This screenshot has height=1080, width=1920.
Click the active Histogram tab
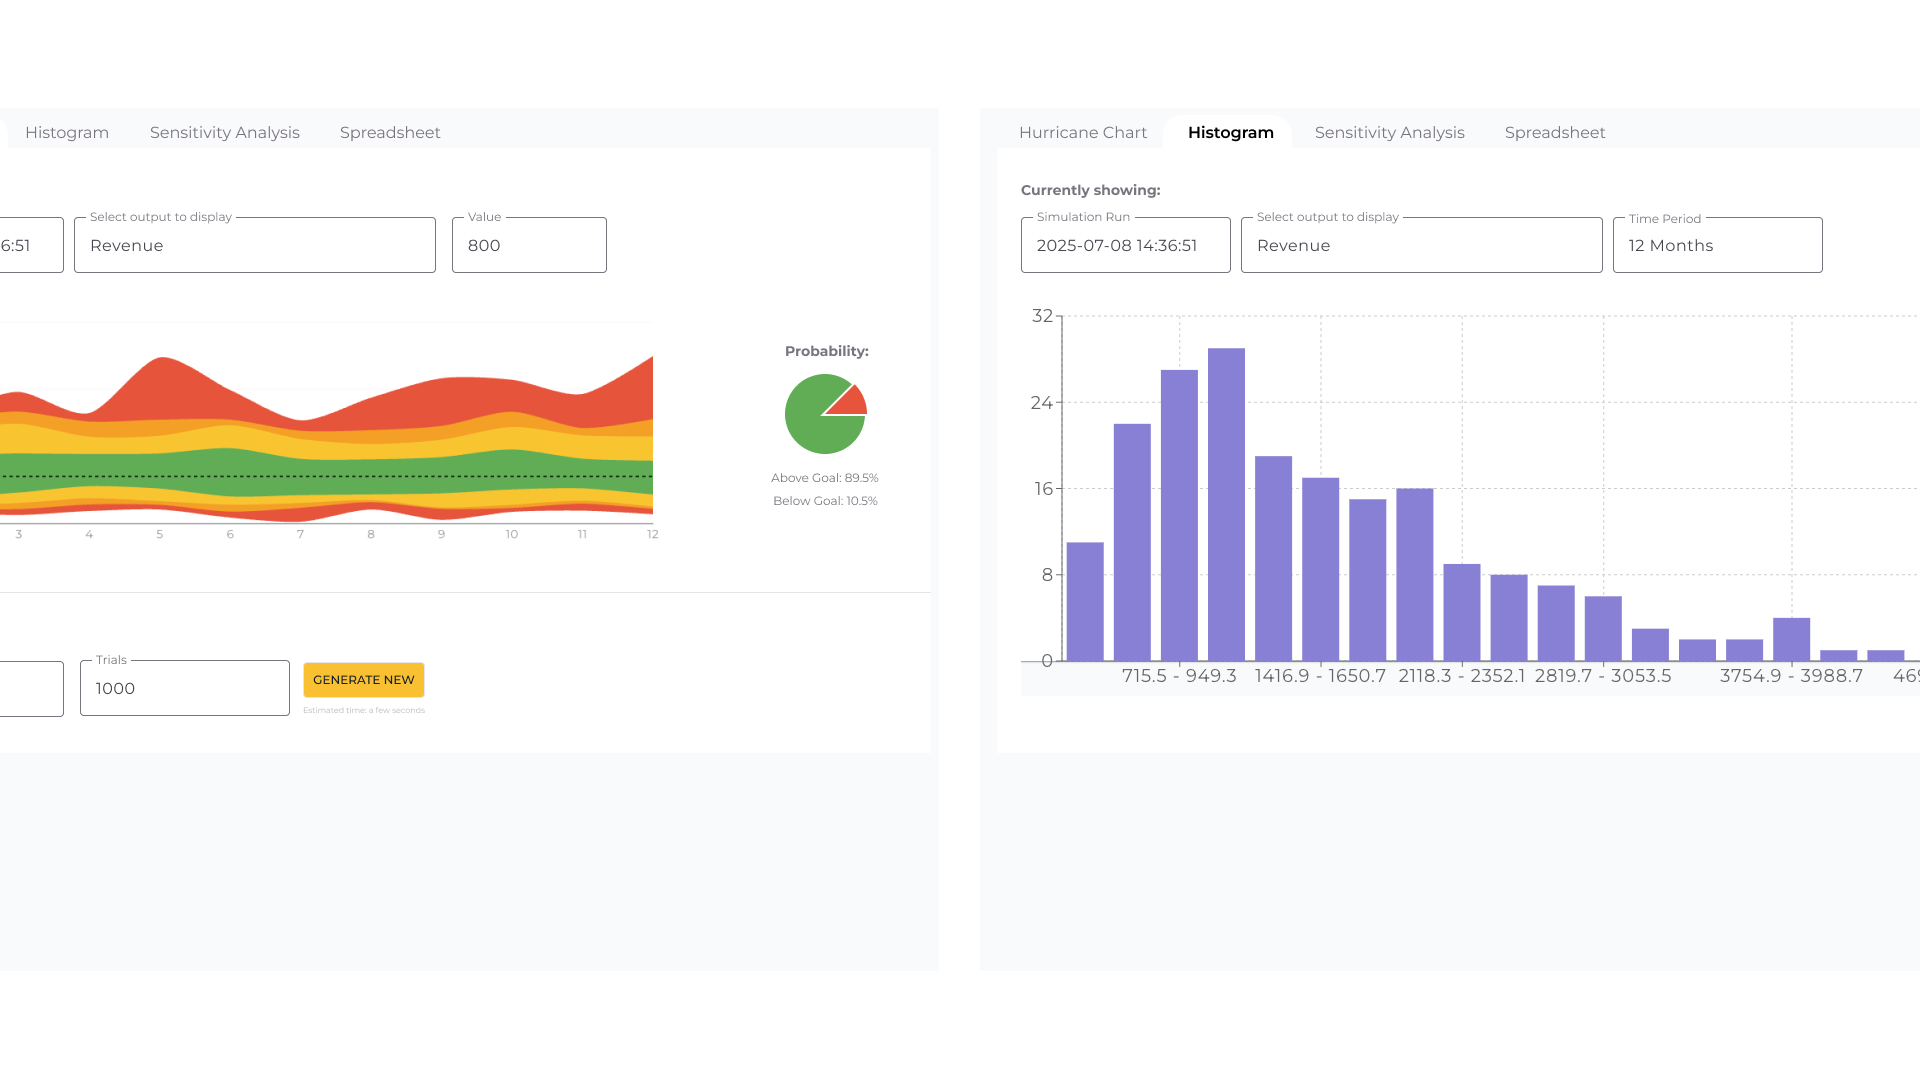1230,132
